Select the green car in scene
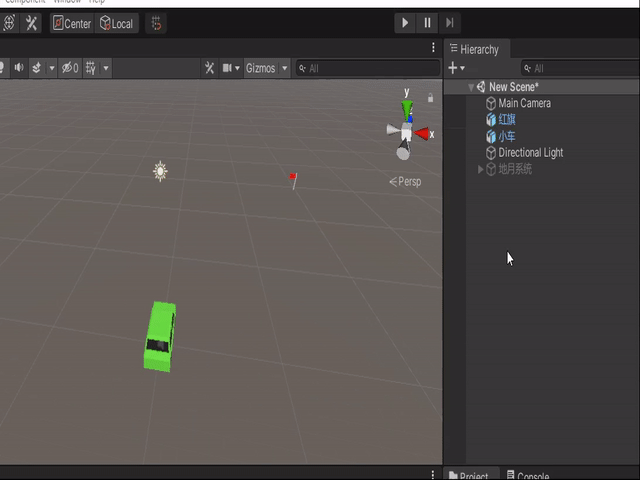This screenshot has width=640, height=480. (160, 337)
